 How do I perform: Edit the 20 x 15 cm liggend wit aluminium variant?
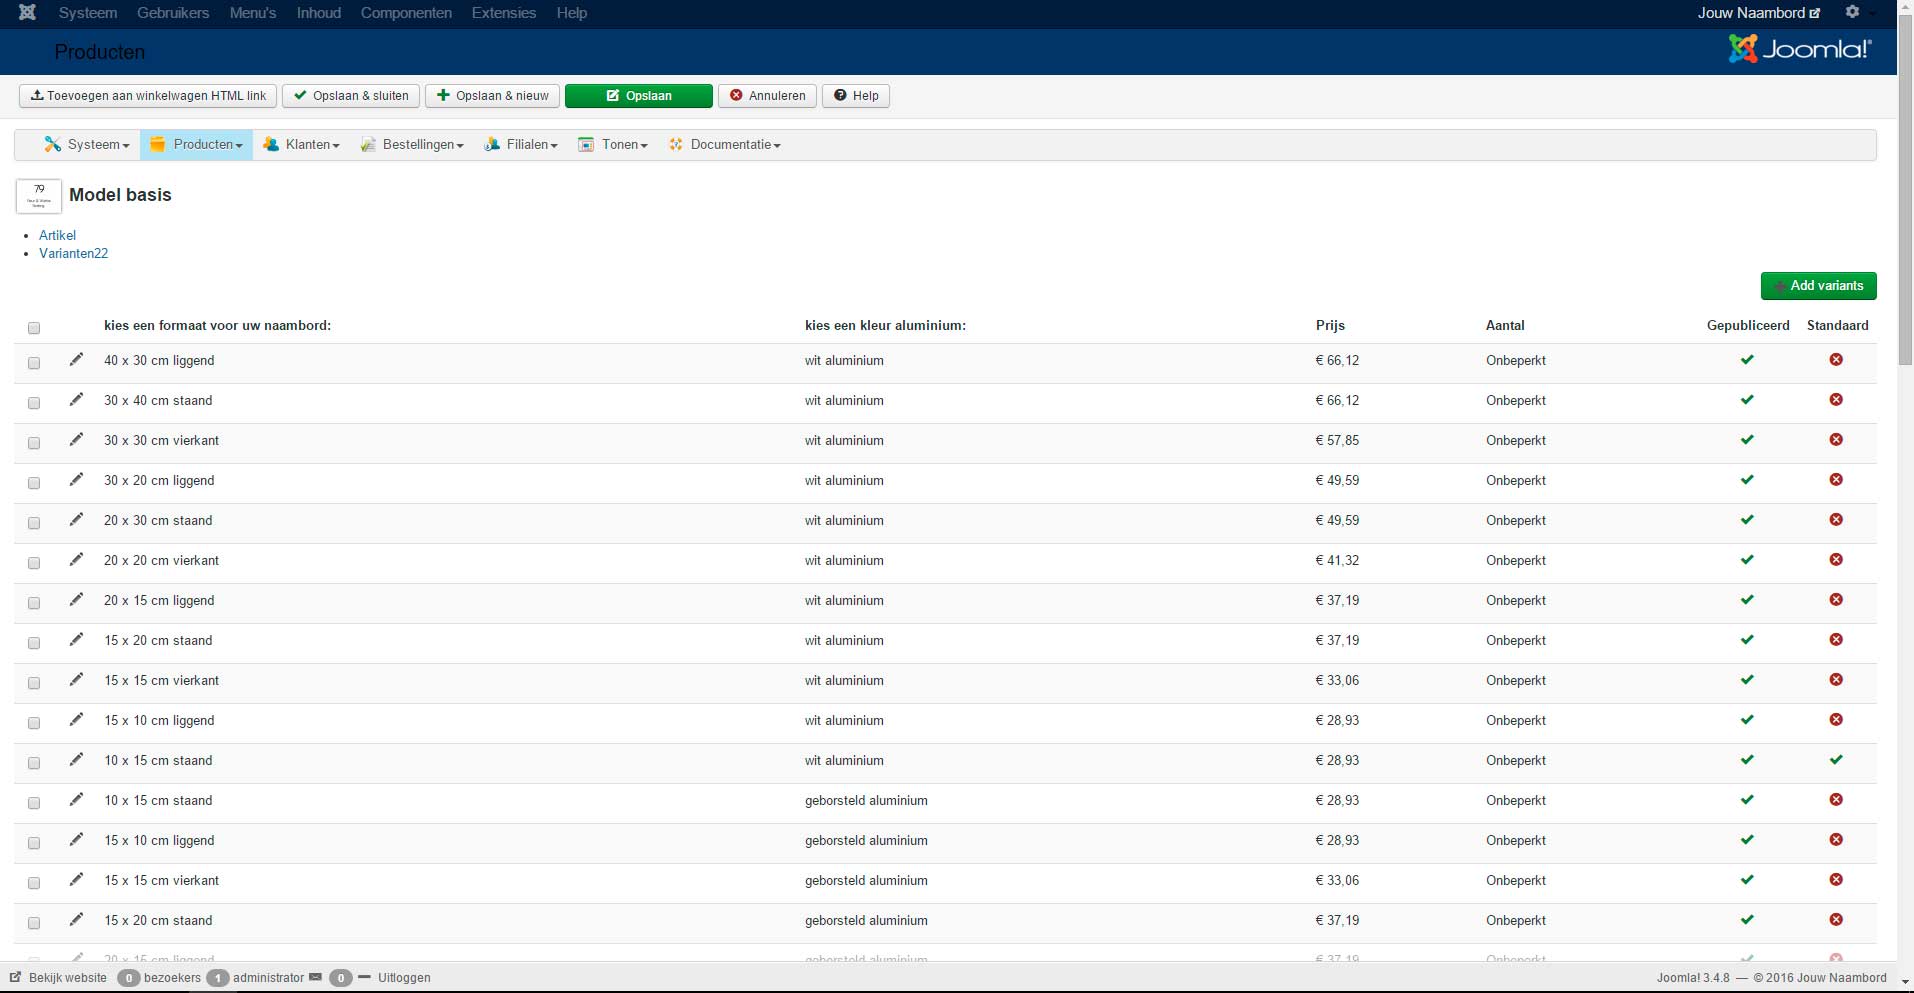[x=76, y=600]
